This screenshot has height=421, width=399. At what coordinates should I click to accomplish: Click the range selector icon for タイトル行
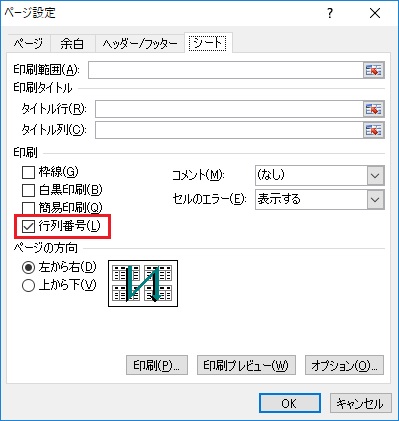[x=374, y=109]
